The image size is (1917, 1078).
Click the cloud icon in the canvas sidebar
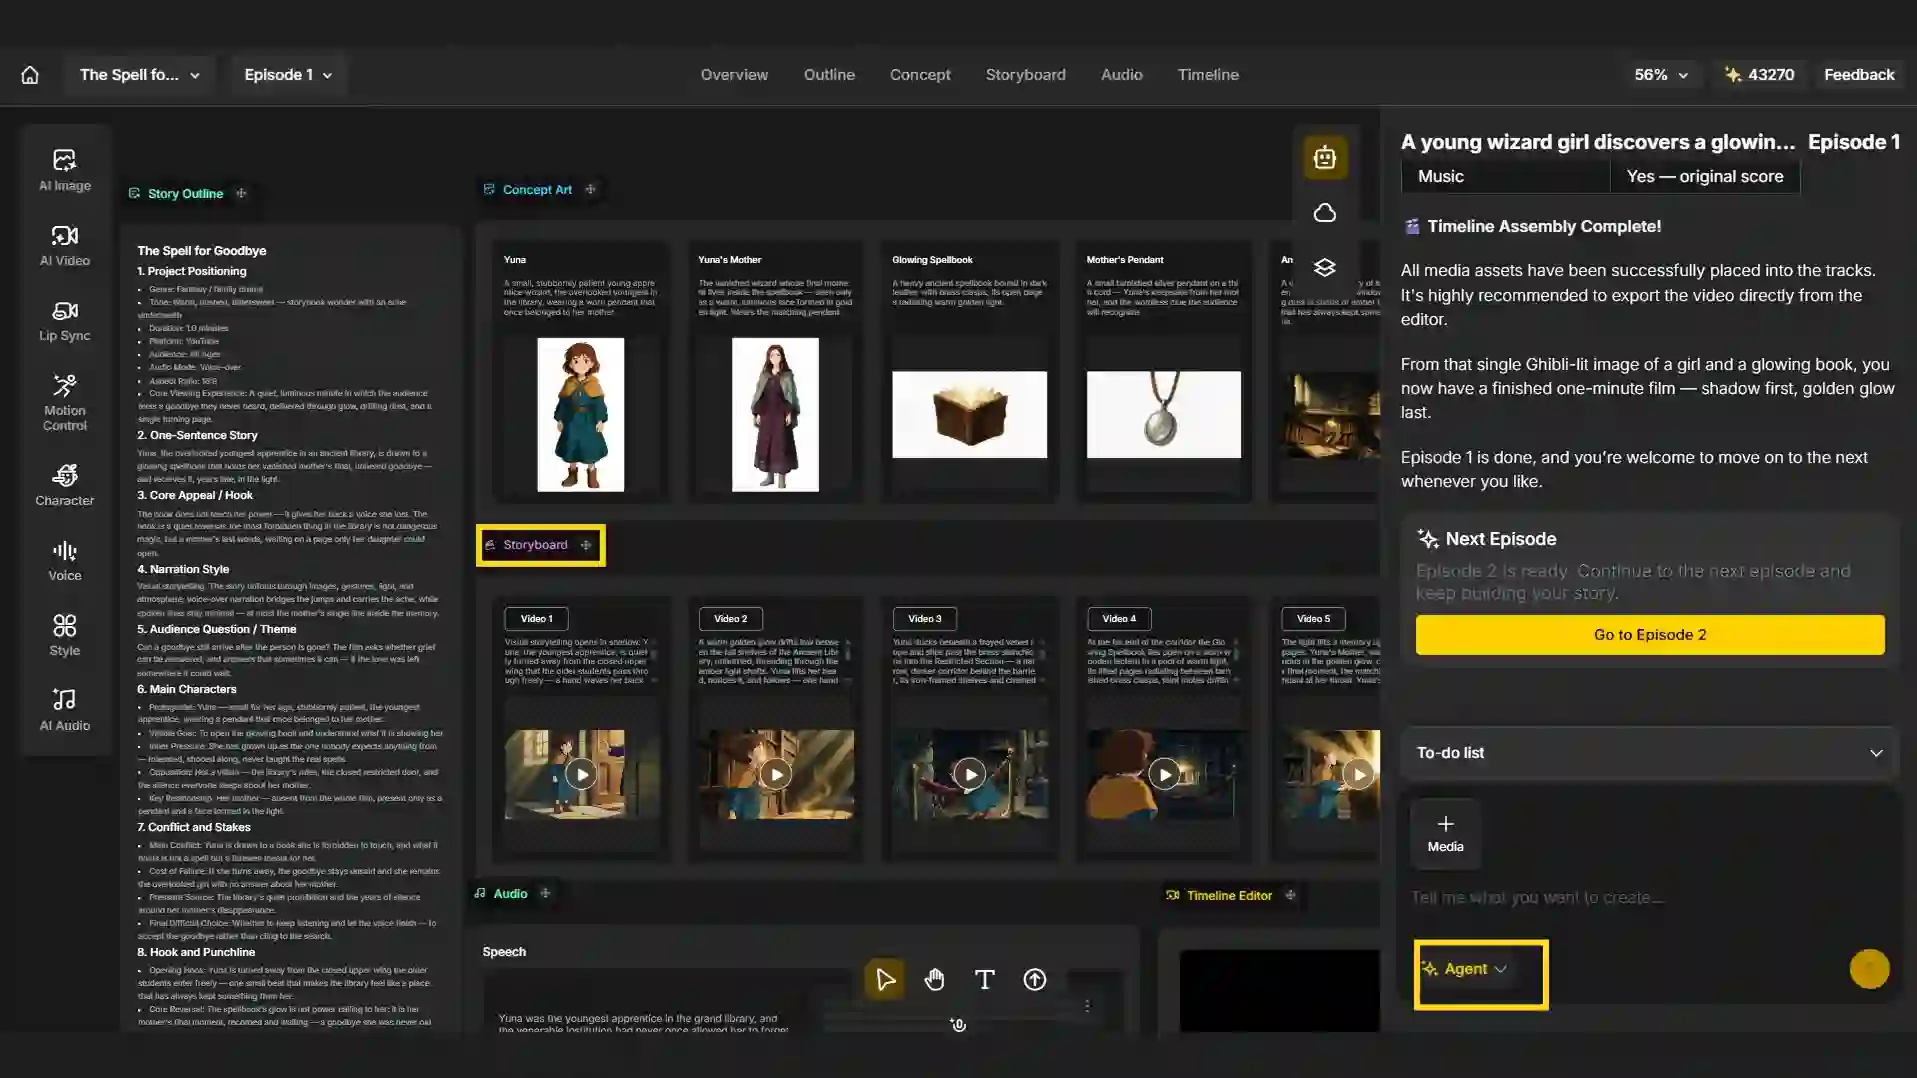[x=1324, y=213]
